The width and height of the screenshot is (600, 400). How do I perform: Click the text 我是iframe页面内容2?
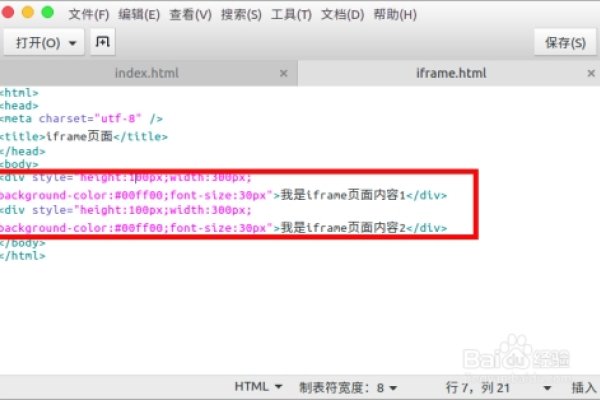pyautogui.click(x=343, y=228)
